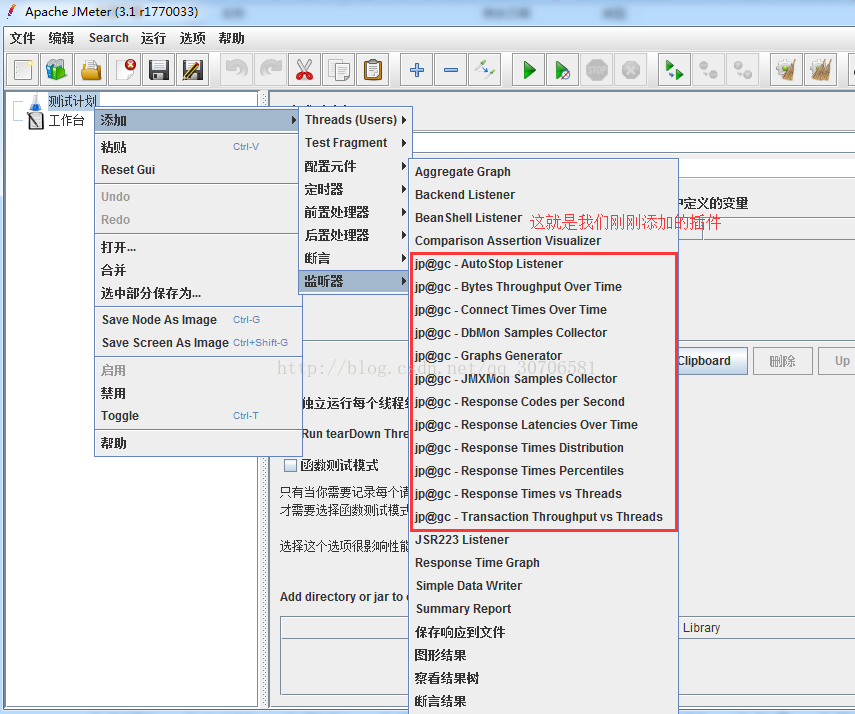Expand the Threads (Users) submenu
The height and width of the screenshot is (714, 855).
[x=356, y=119]
